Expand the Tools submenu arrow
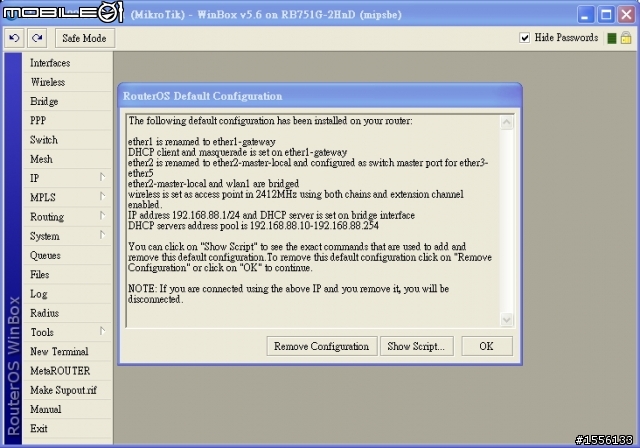The width and height of the screenshot is (640, 448). tap(102, 331)
